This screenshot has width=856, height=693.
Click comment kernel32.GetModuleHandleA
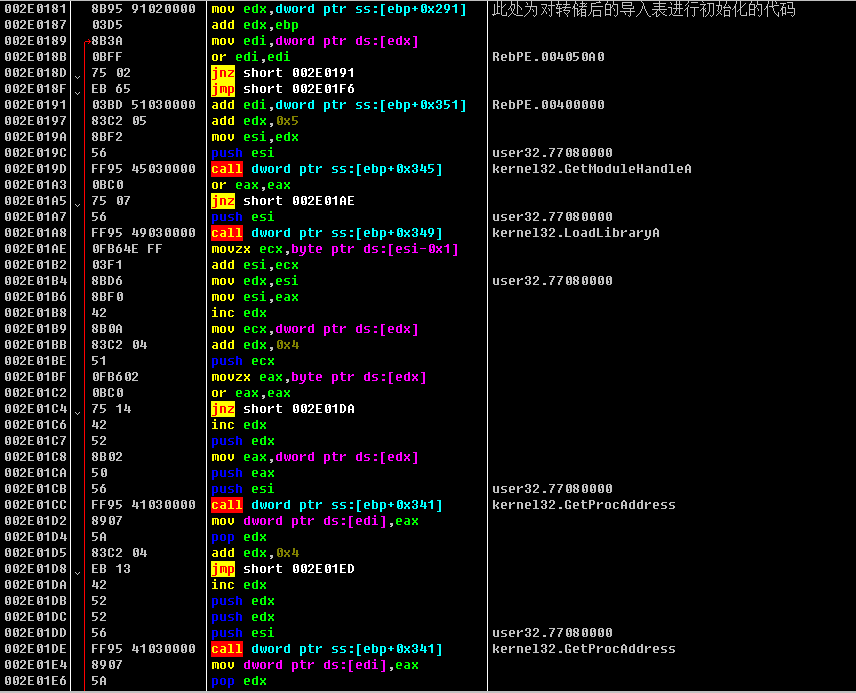point(592,169)
